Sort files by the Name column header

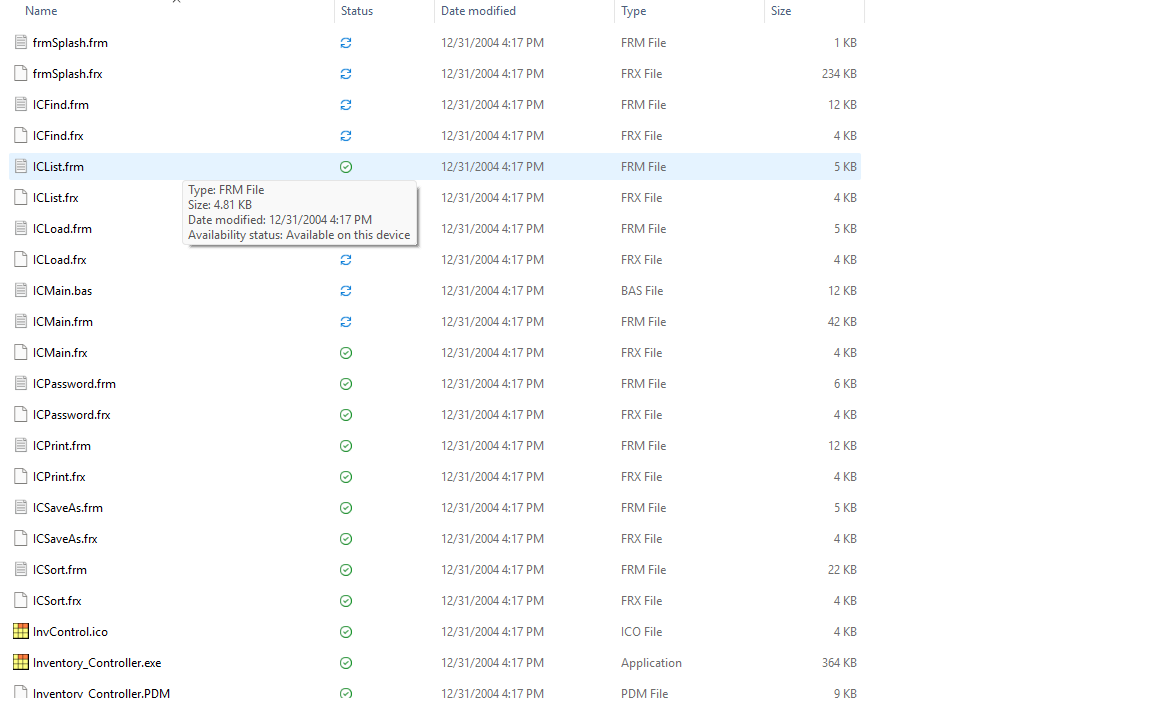tap(41, 11)
